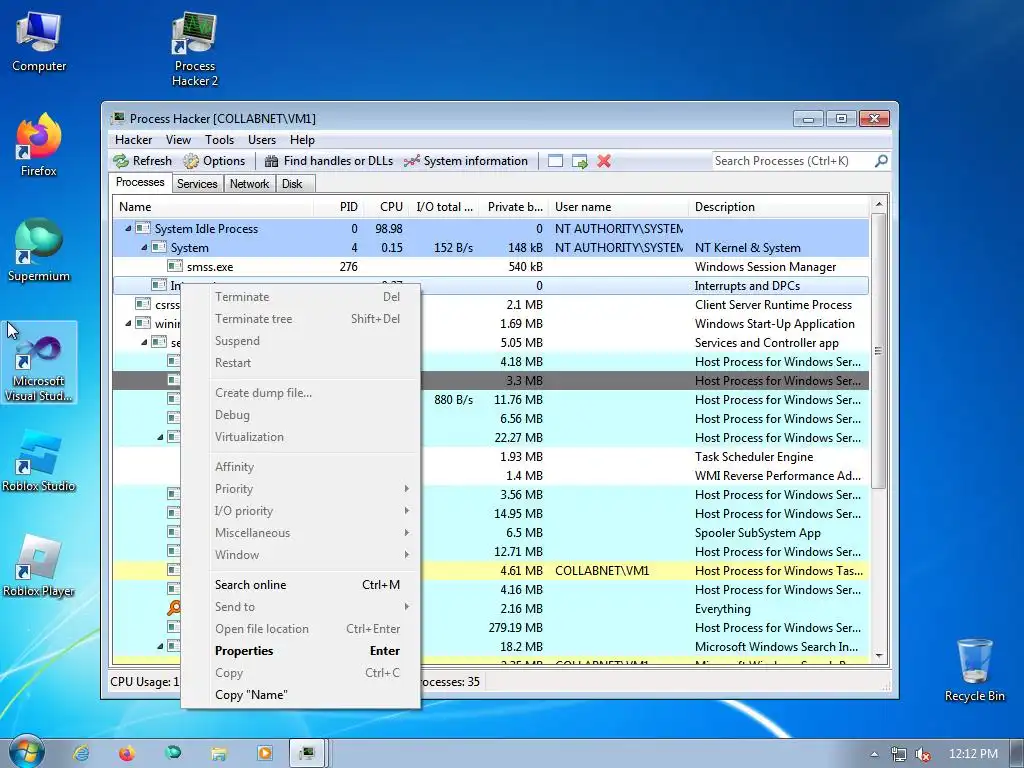Open Windows Media Player taskbar icon
Image resolution: width=1024 pixels, height=768 pixels.
pyautogui.click(x=264, y=753)
